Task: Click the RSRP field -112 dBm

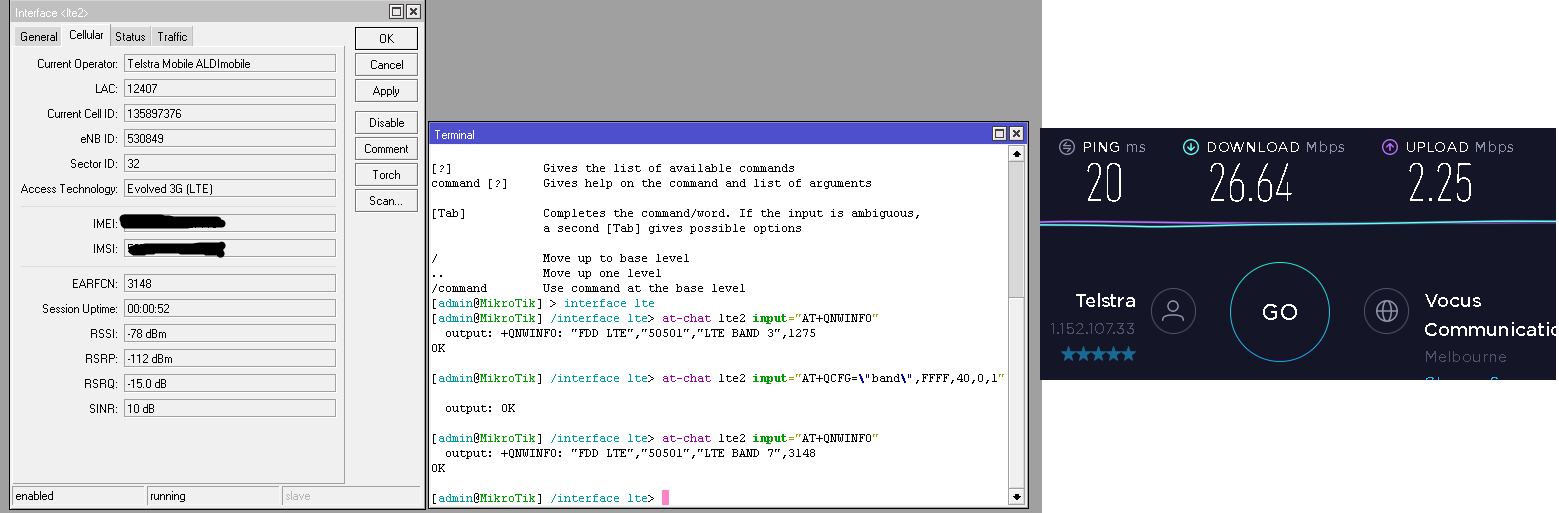Action: (230, 358)
